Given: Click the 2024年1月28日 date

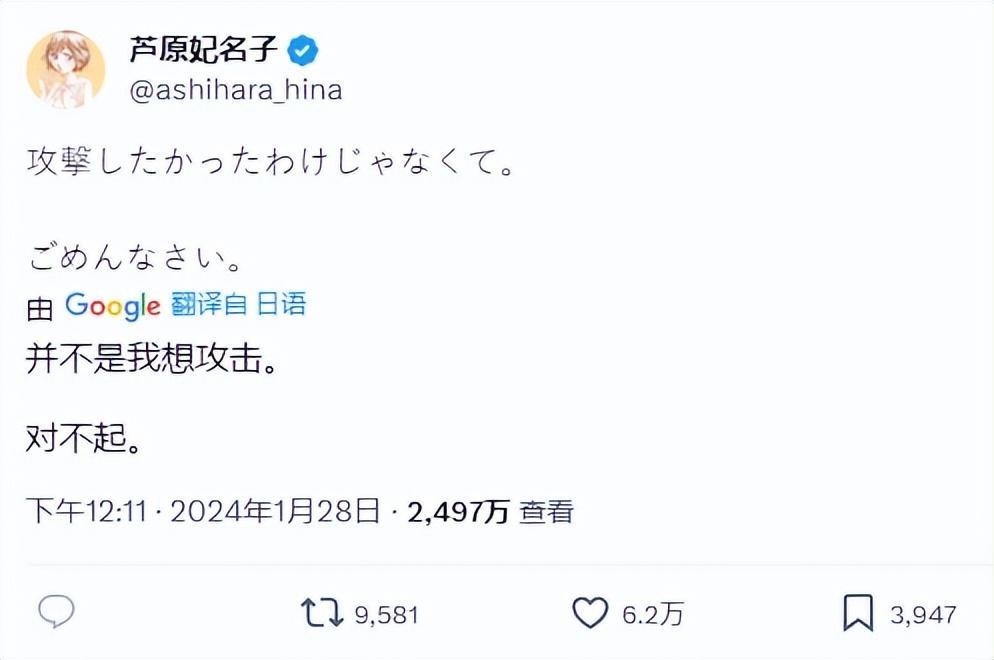Looking at the screenshot, I should coord(276,512).
